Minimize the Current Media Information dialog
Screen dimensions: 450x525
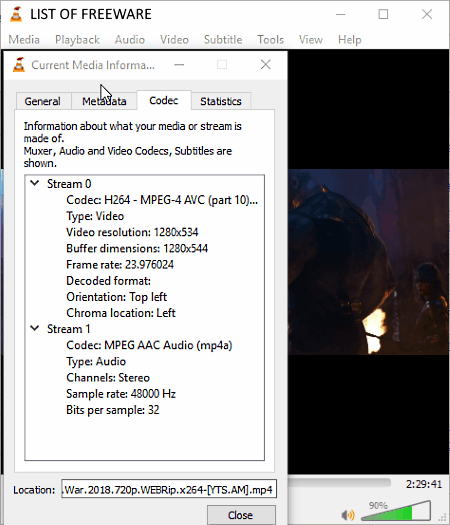[179, 65]
